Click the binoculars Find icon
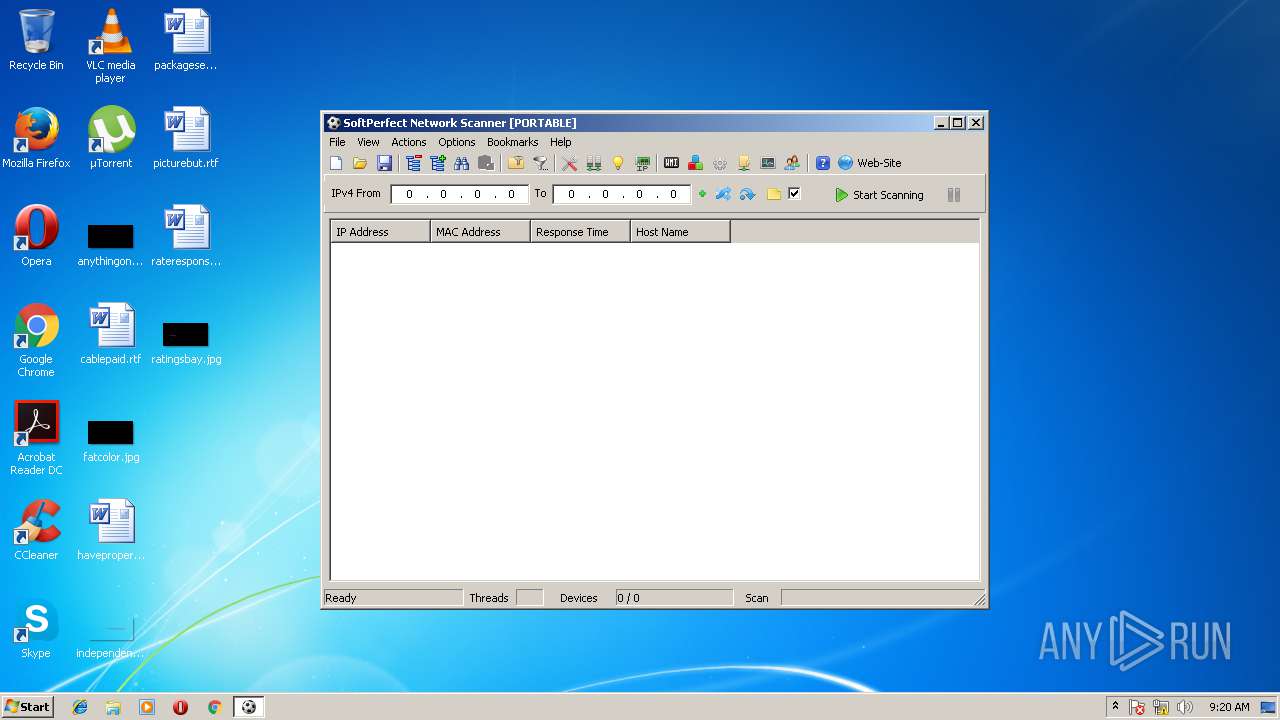Viewport: 1280px width, 720px height. click(x=462, y=163)
